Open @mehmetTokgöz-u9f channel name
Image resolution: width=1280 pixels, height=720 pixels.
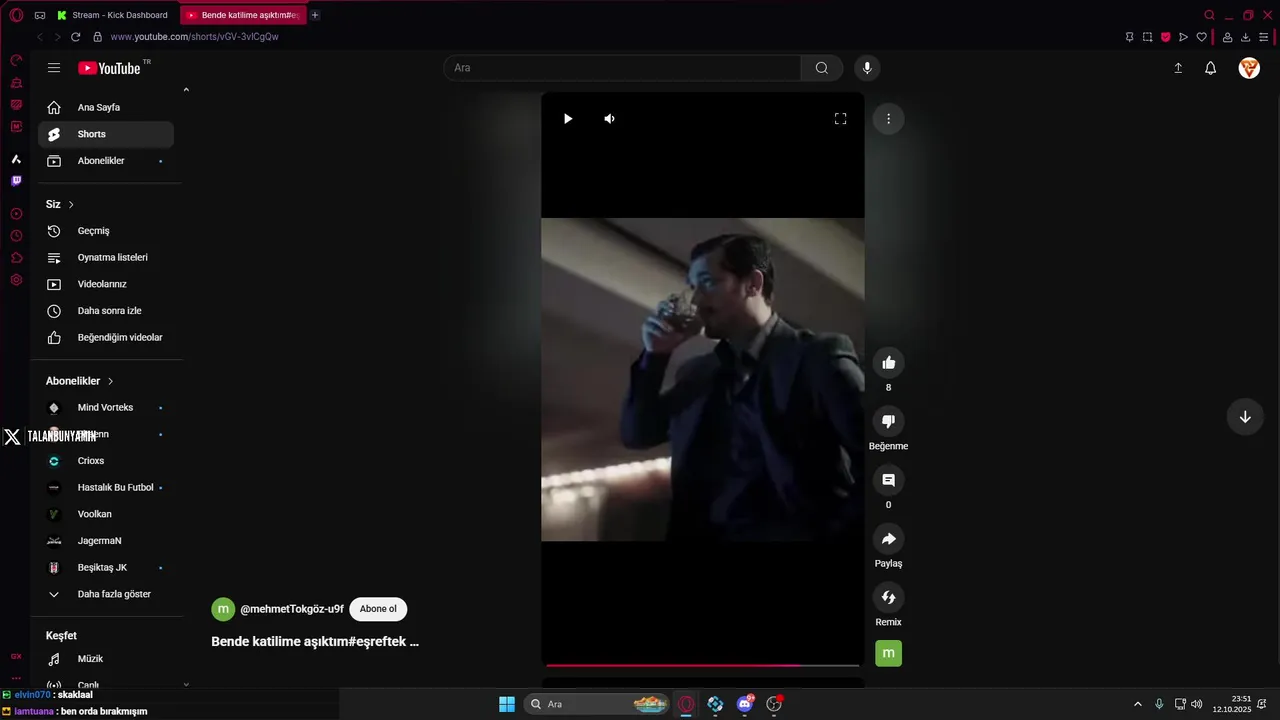pyautogui.click(x=292, y=609)
